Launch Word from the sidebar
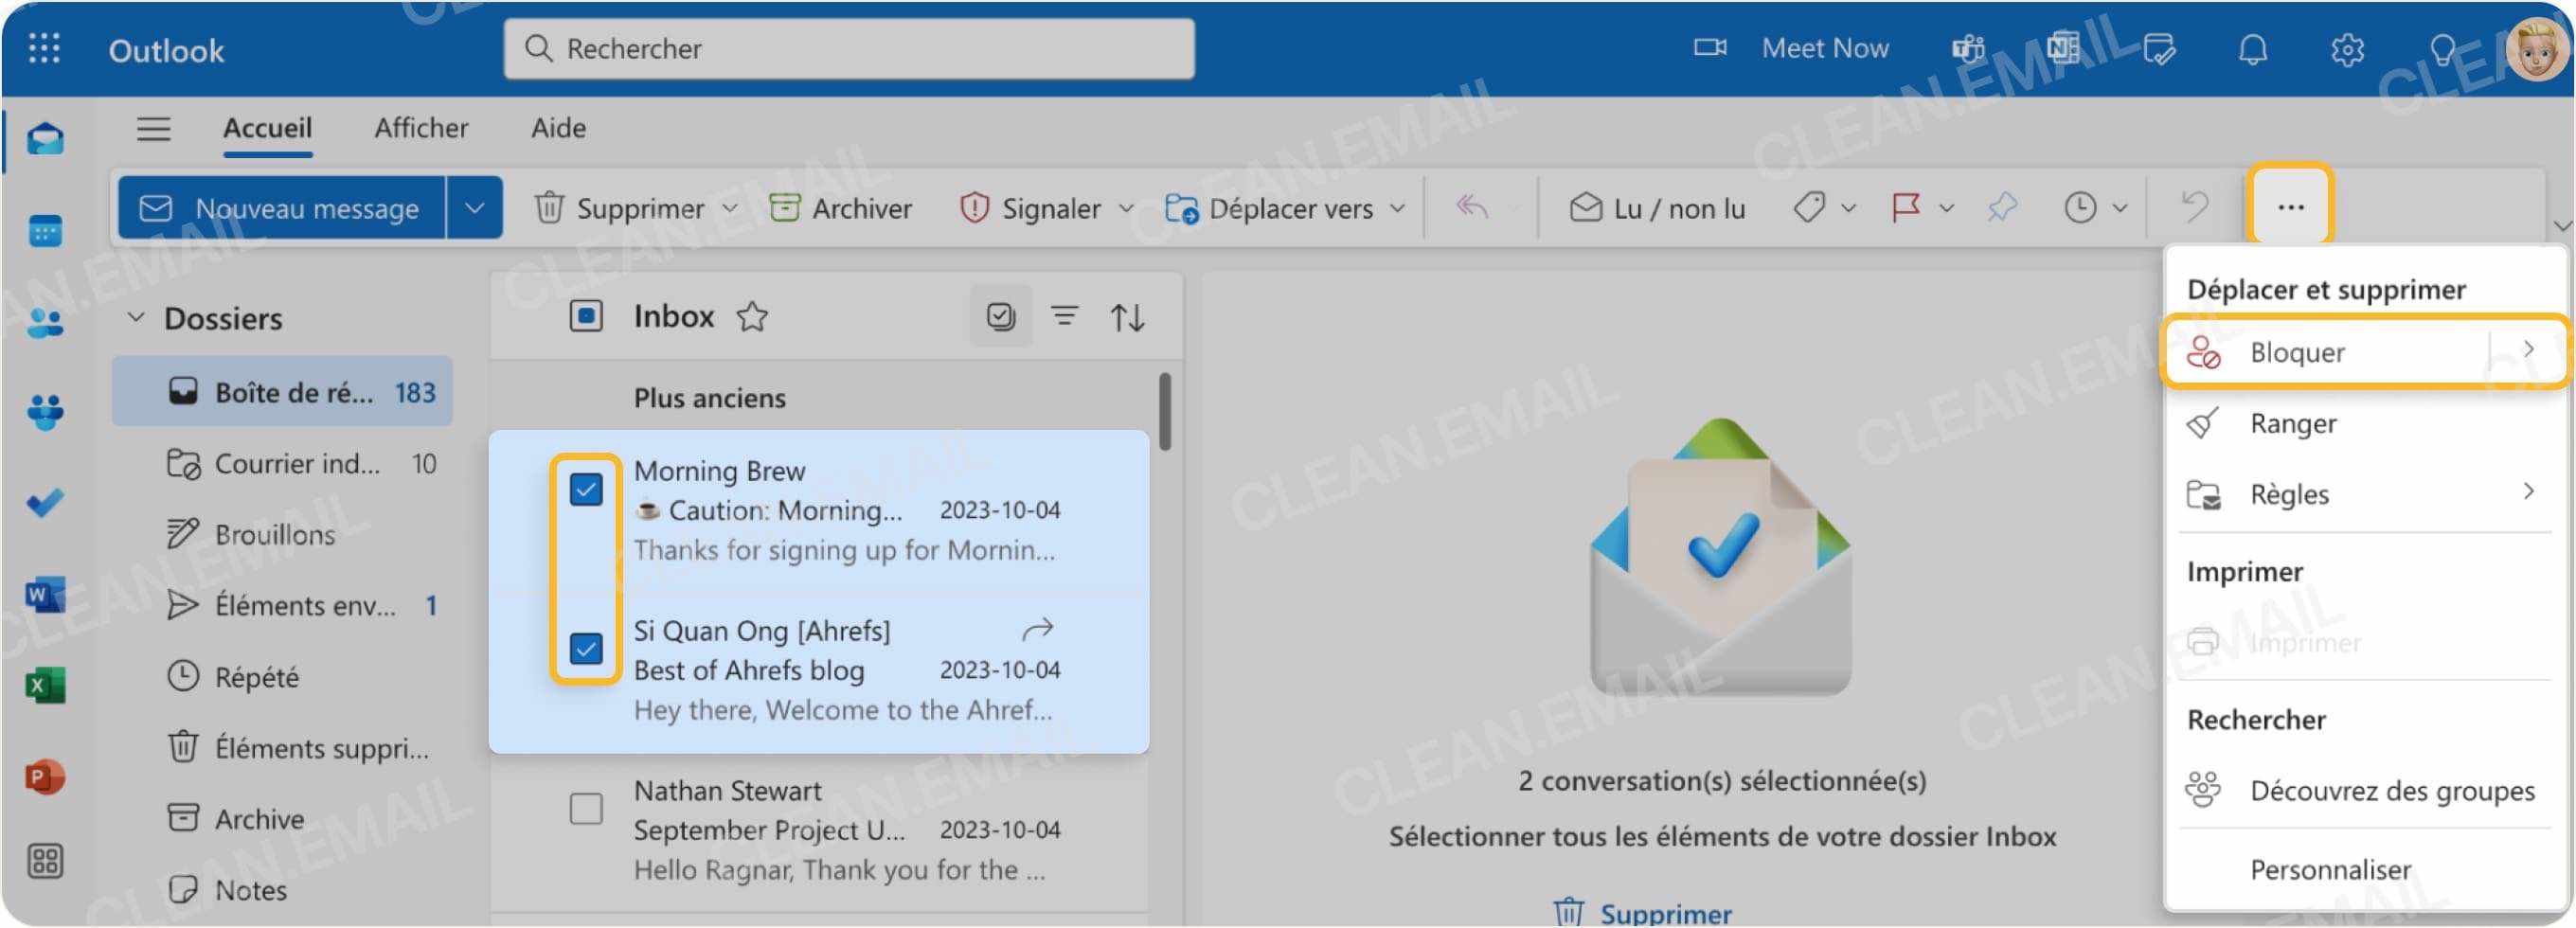Viewport: 2576px width, 928px height. pyautogui.click(x=45, y=595)
